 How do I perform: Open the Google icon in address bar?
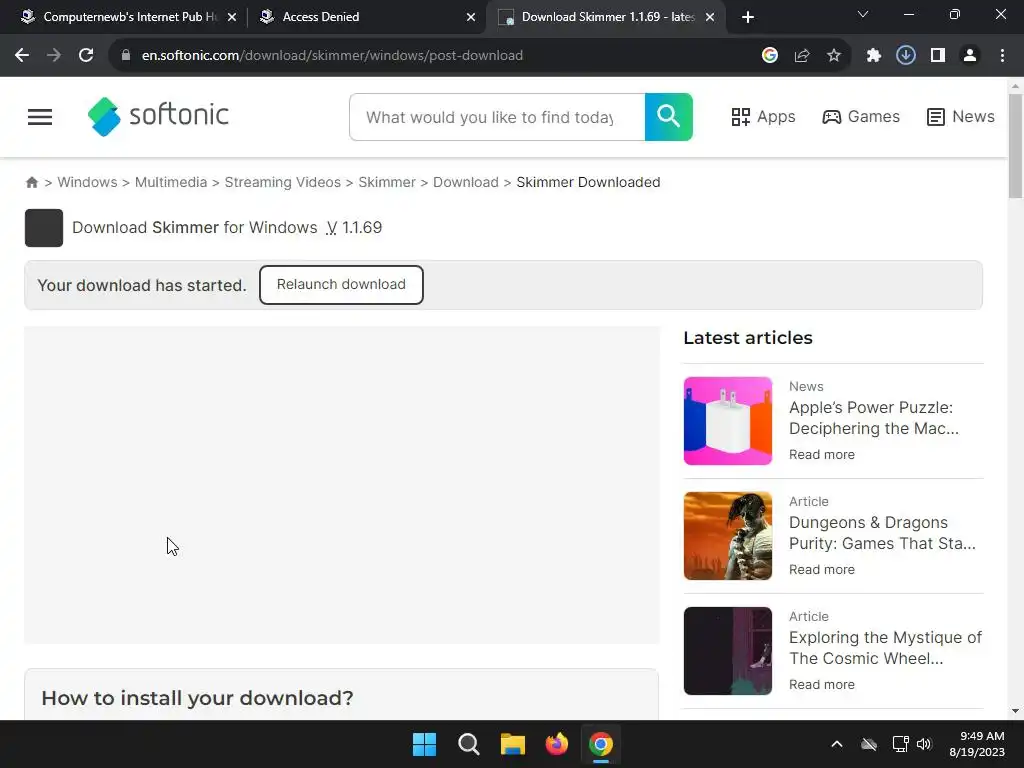[770, 56]
